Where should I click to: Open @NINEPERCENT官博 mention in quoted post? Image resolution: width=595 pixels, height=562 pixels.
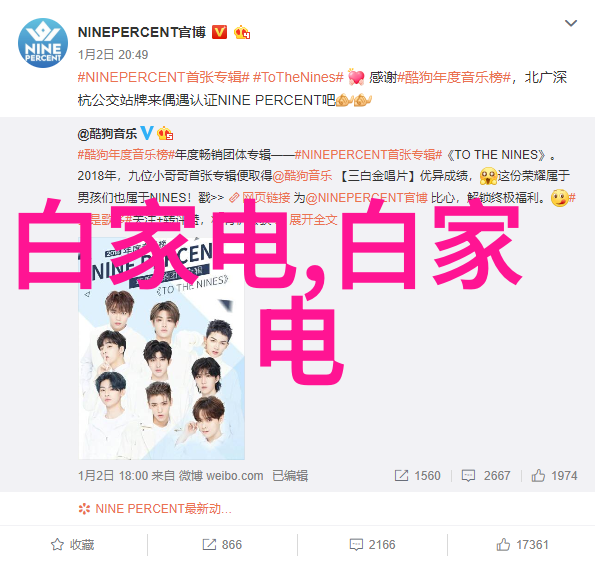pos(367,198)
